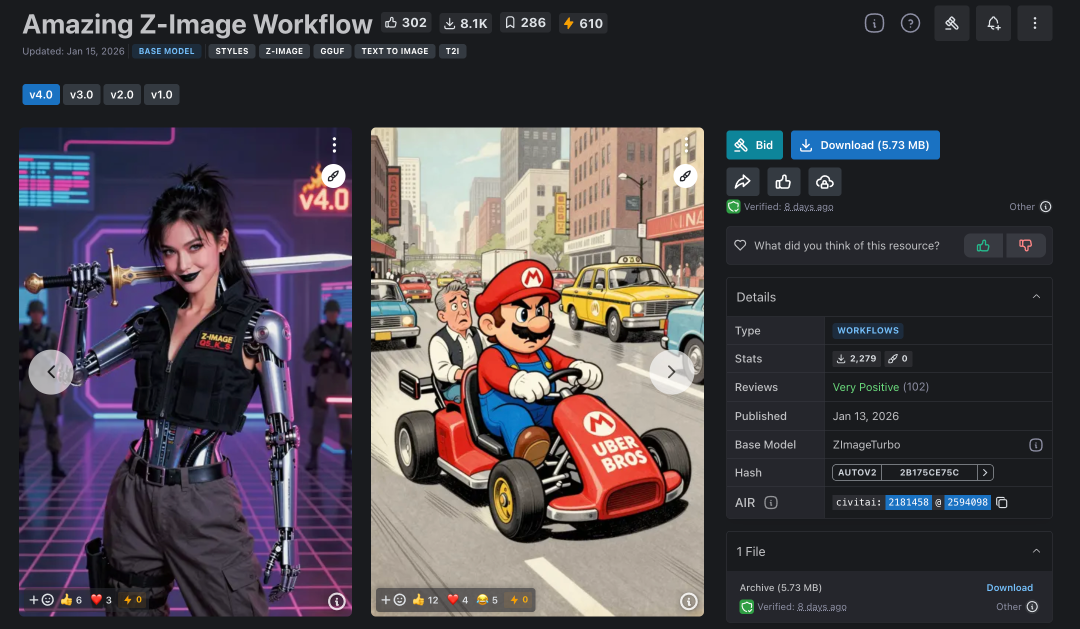Toggle thumbs-up reaction showing 12

[424, 600]
